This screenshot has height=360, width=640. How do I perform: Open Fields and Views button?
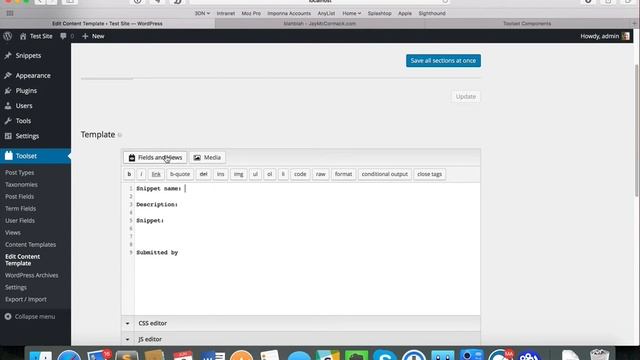click(155, 158)
